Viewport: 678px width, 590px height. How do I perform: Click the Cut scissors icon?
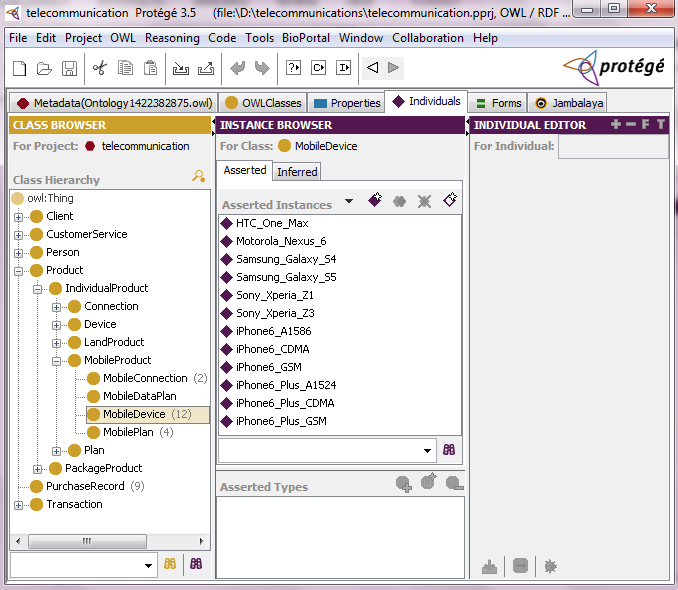coord(100,68)
